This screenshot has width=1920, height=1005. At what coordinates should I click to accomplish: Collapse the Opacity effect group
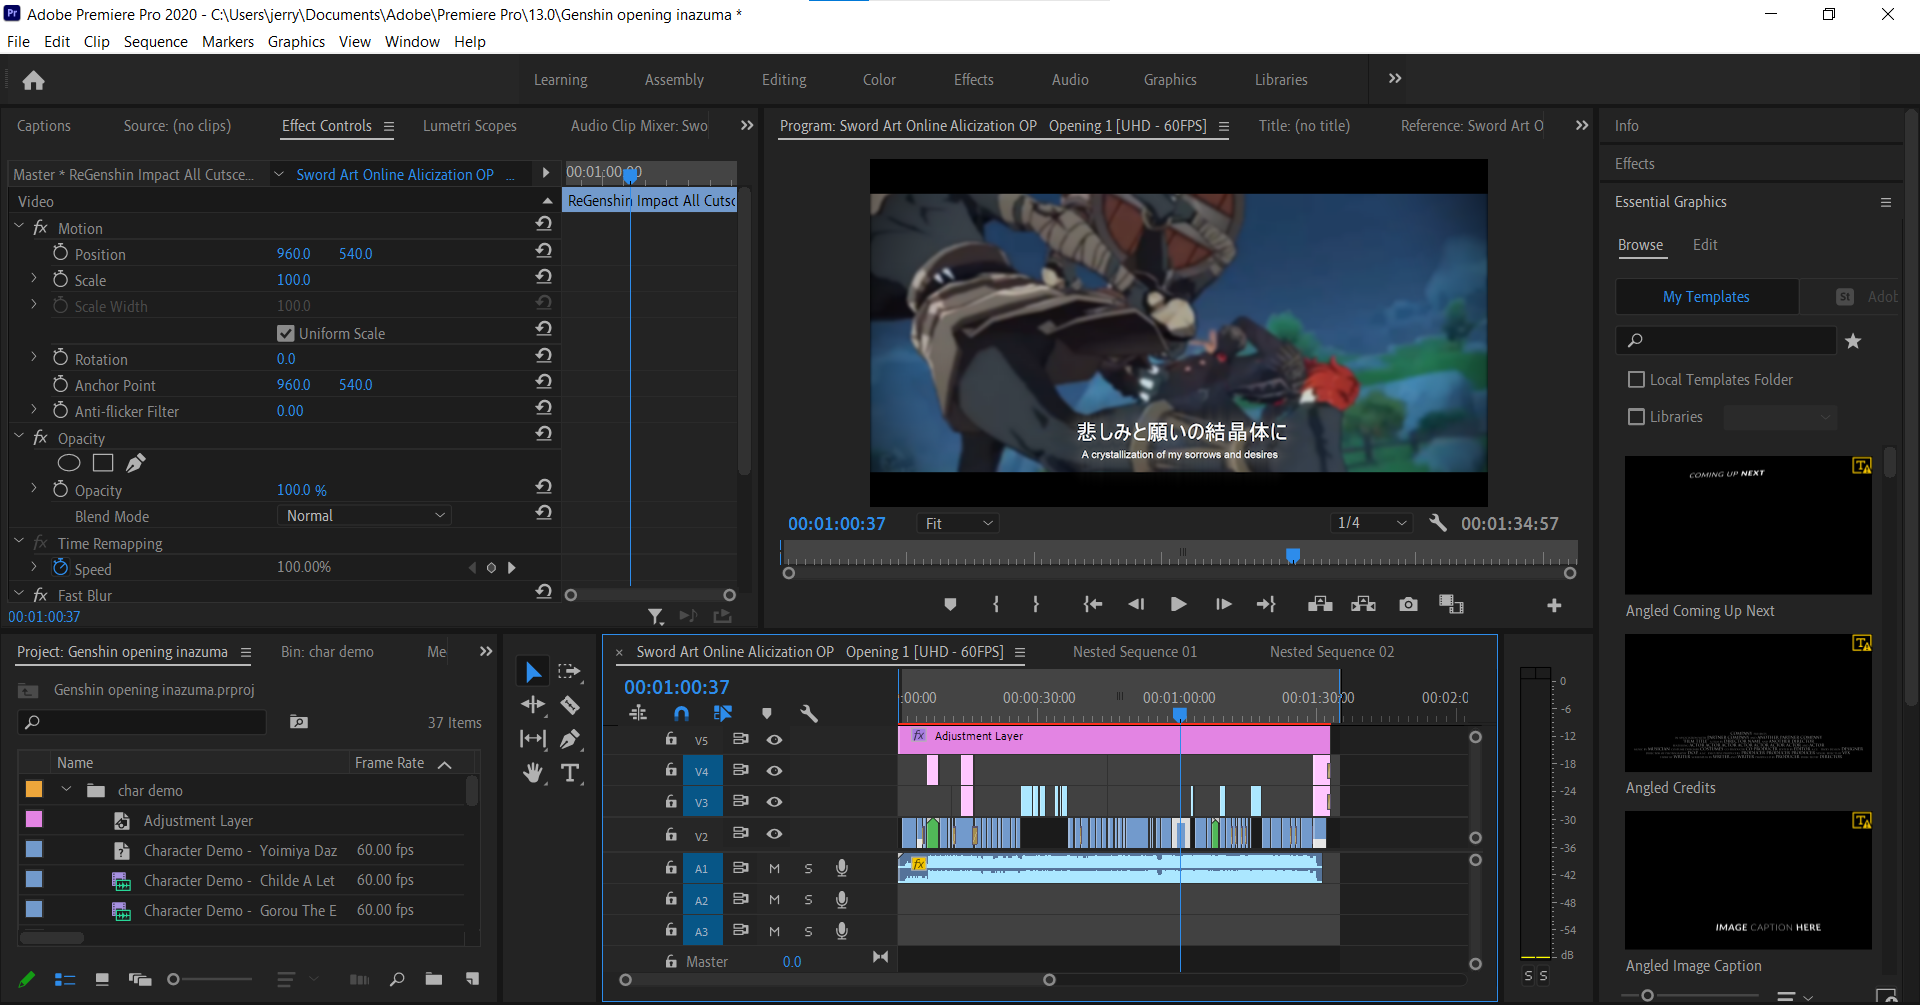(x=19, y=437)
